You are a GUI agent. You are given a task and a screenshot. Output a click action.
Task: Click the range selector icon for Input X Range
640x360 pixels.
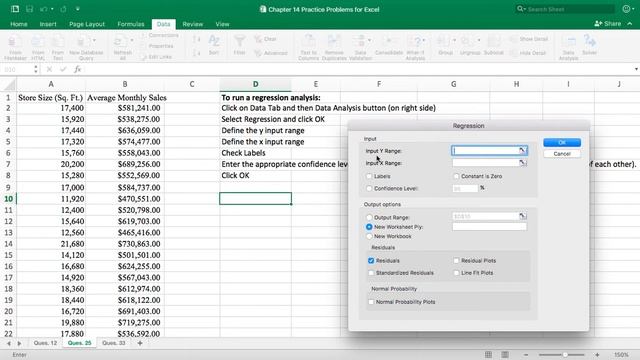522,163
